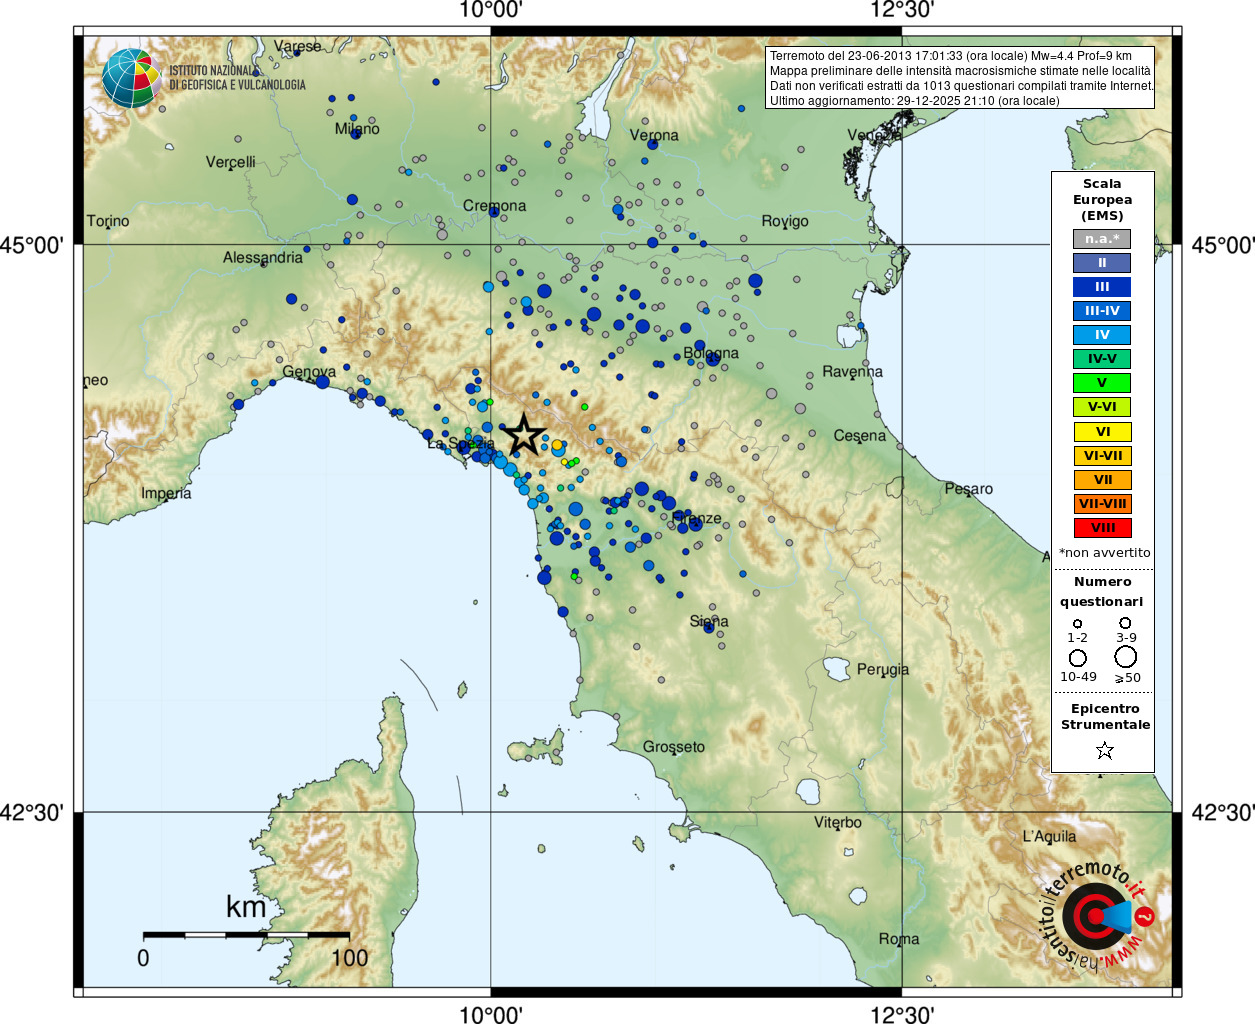This screenshot has width=1255, height=1024.
Task: Click the 3-9 questionnaire circle in legend
Action: pos(1125,622)
